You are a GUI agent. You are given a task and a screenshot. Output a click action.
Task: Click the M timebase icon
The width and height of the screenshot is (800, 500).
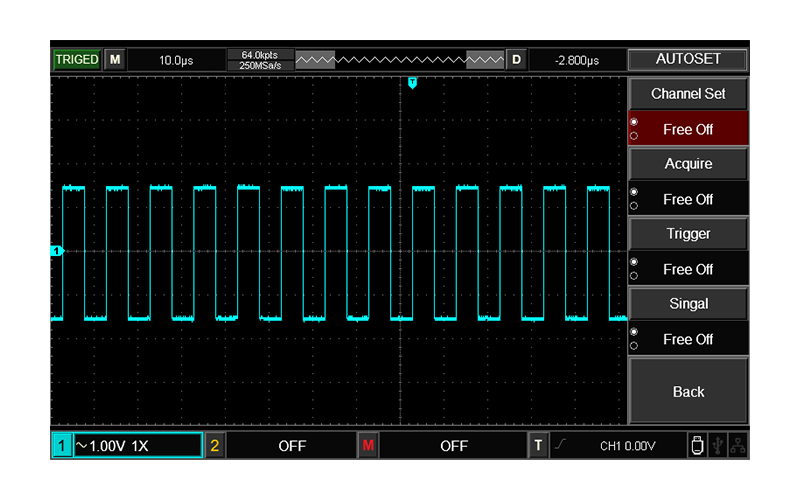[115, 60]
